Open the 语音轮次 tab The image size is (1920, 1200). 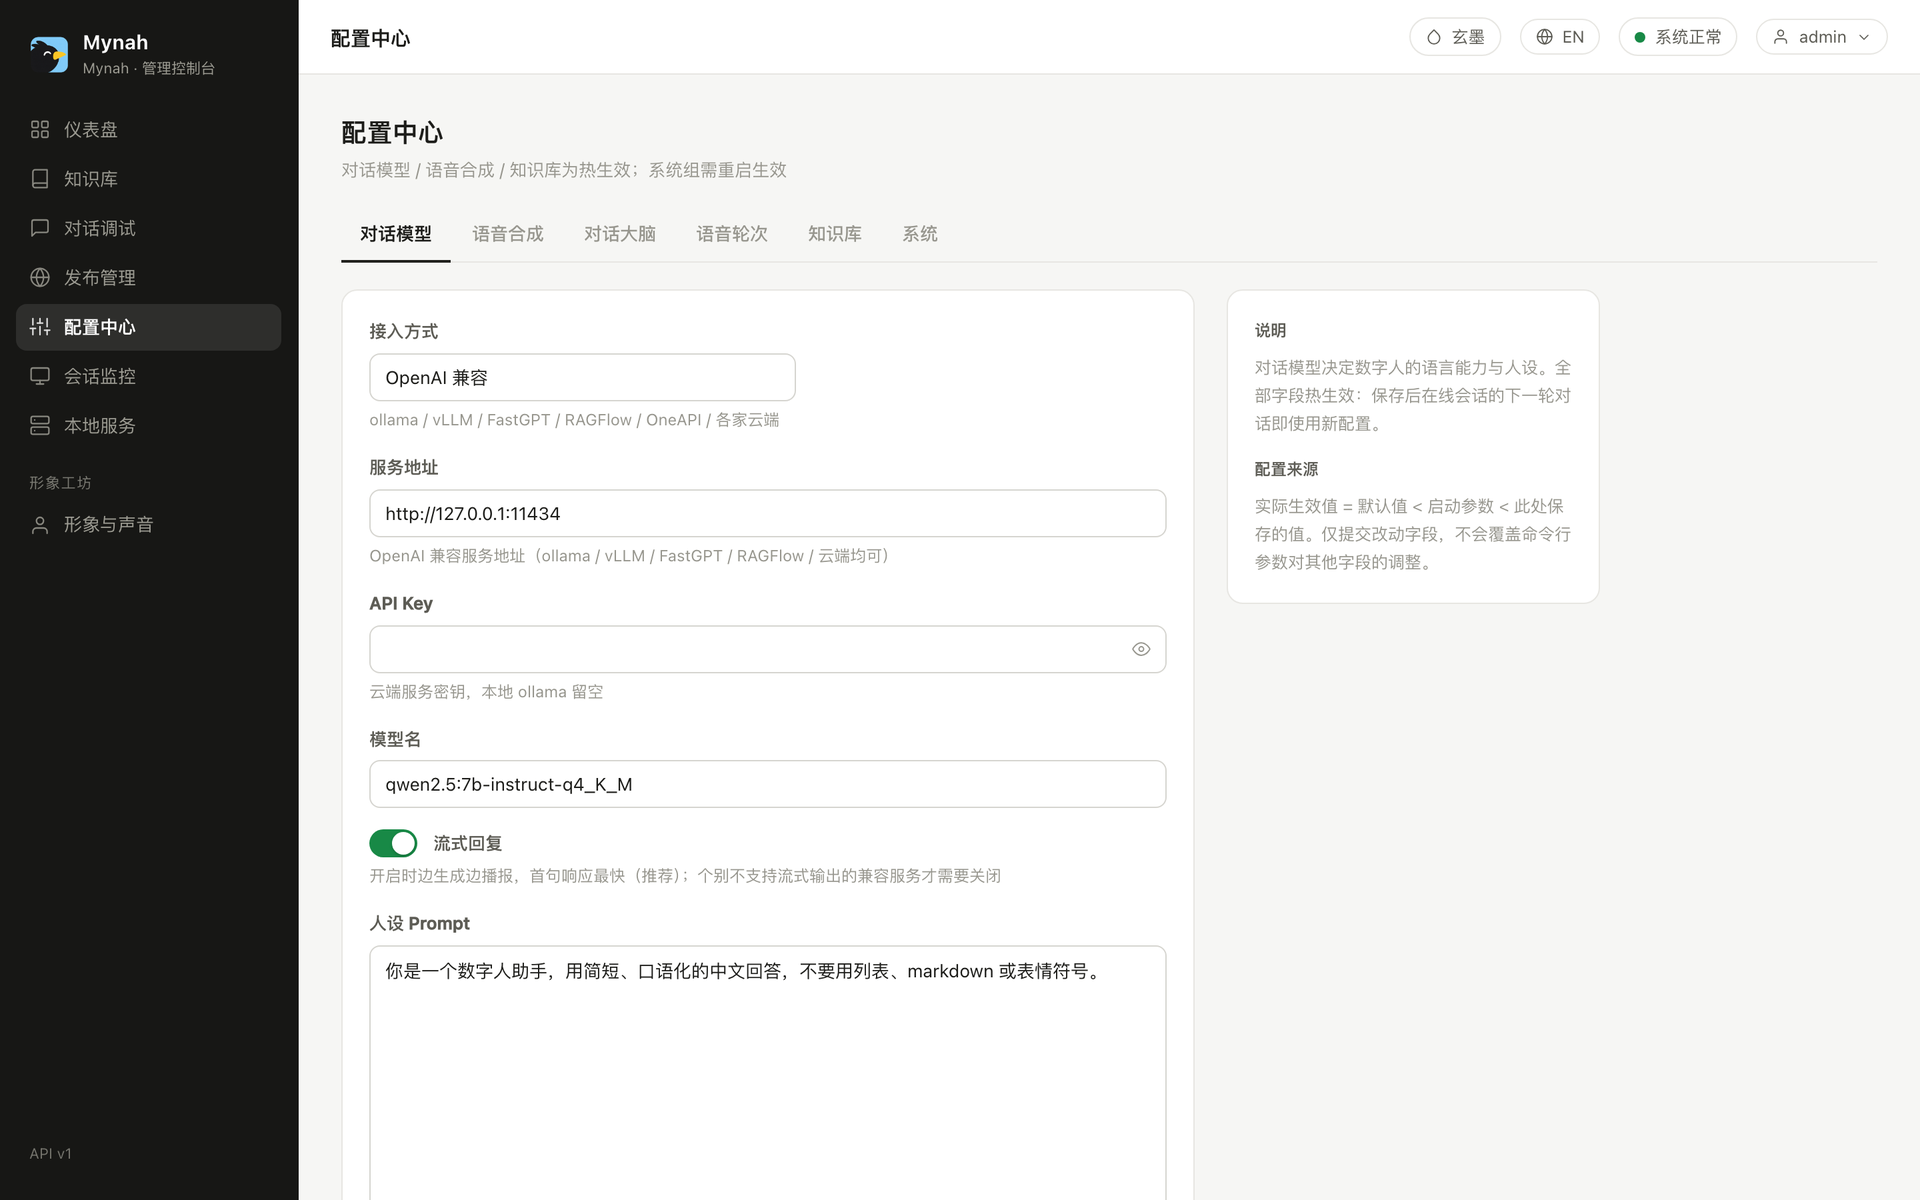pyautogui.click(x=732, y=234)
